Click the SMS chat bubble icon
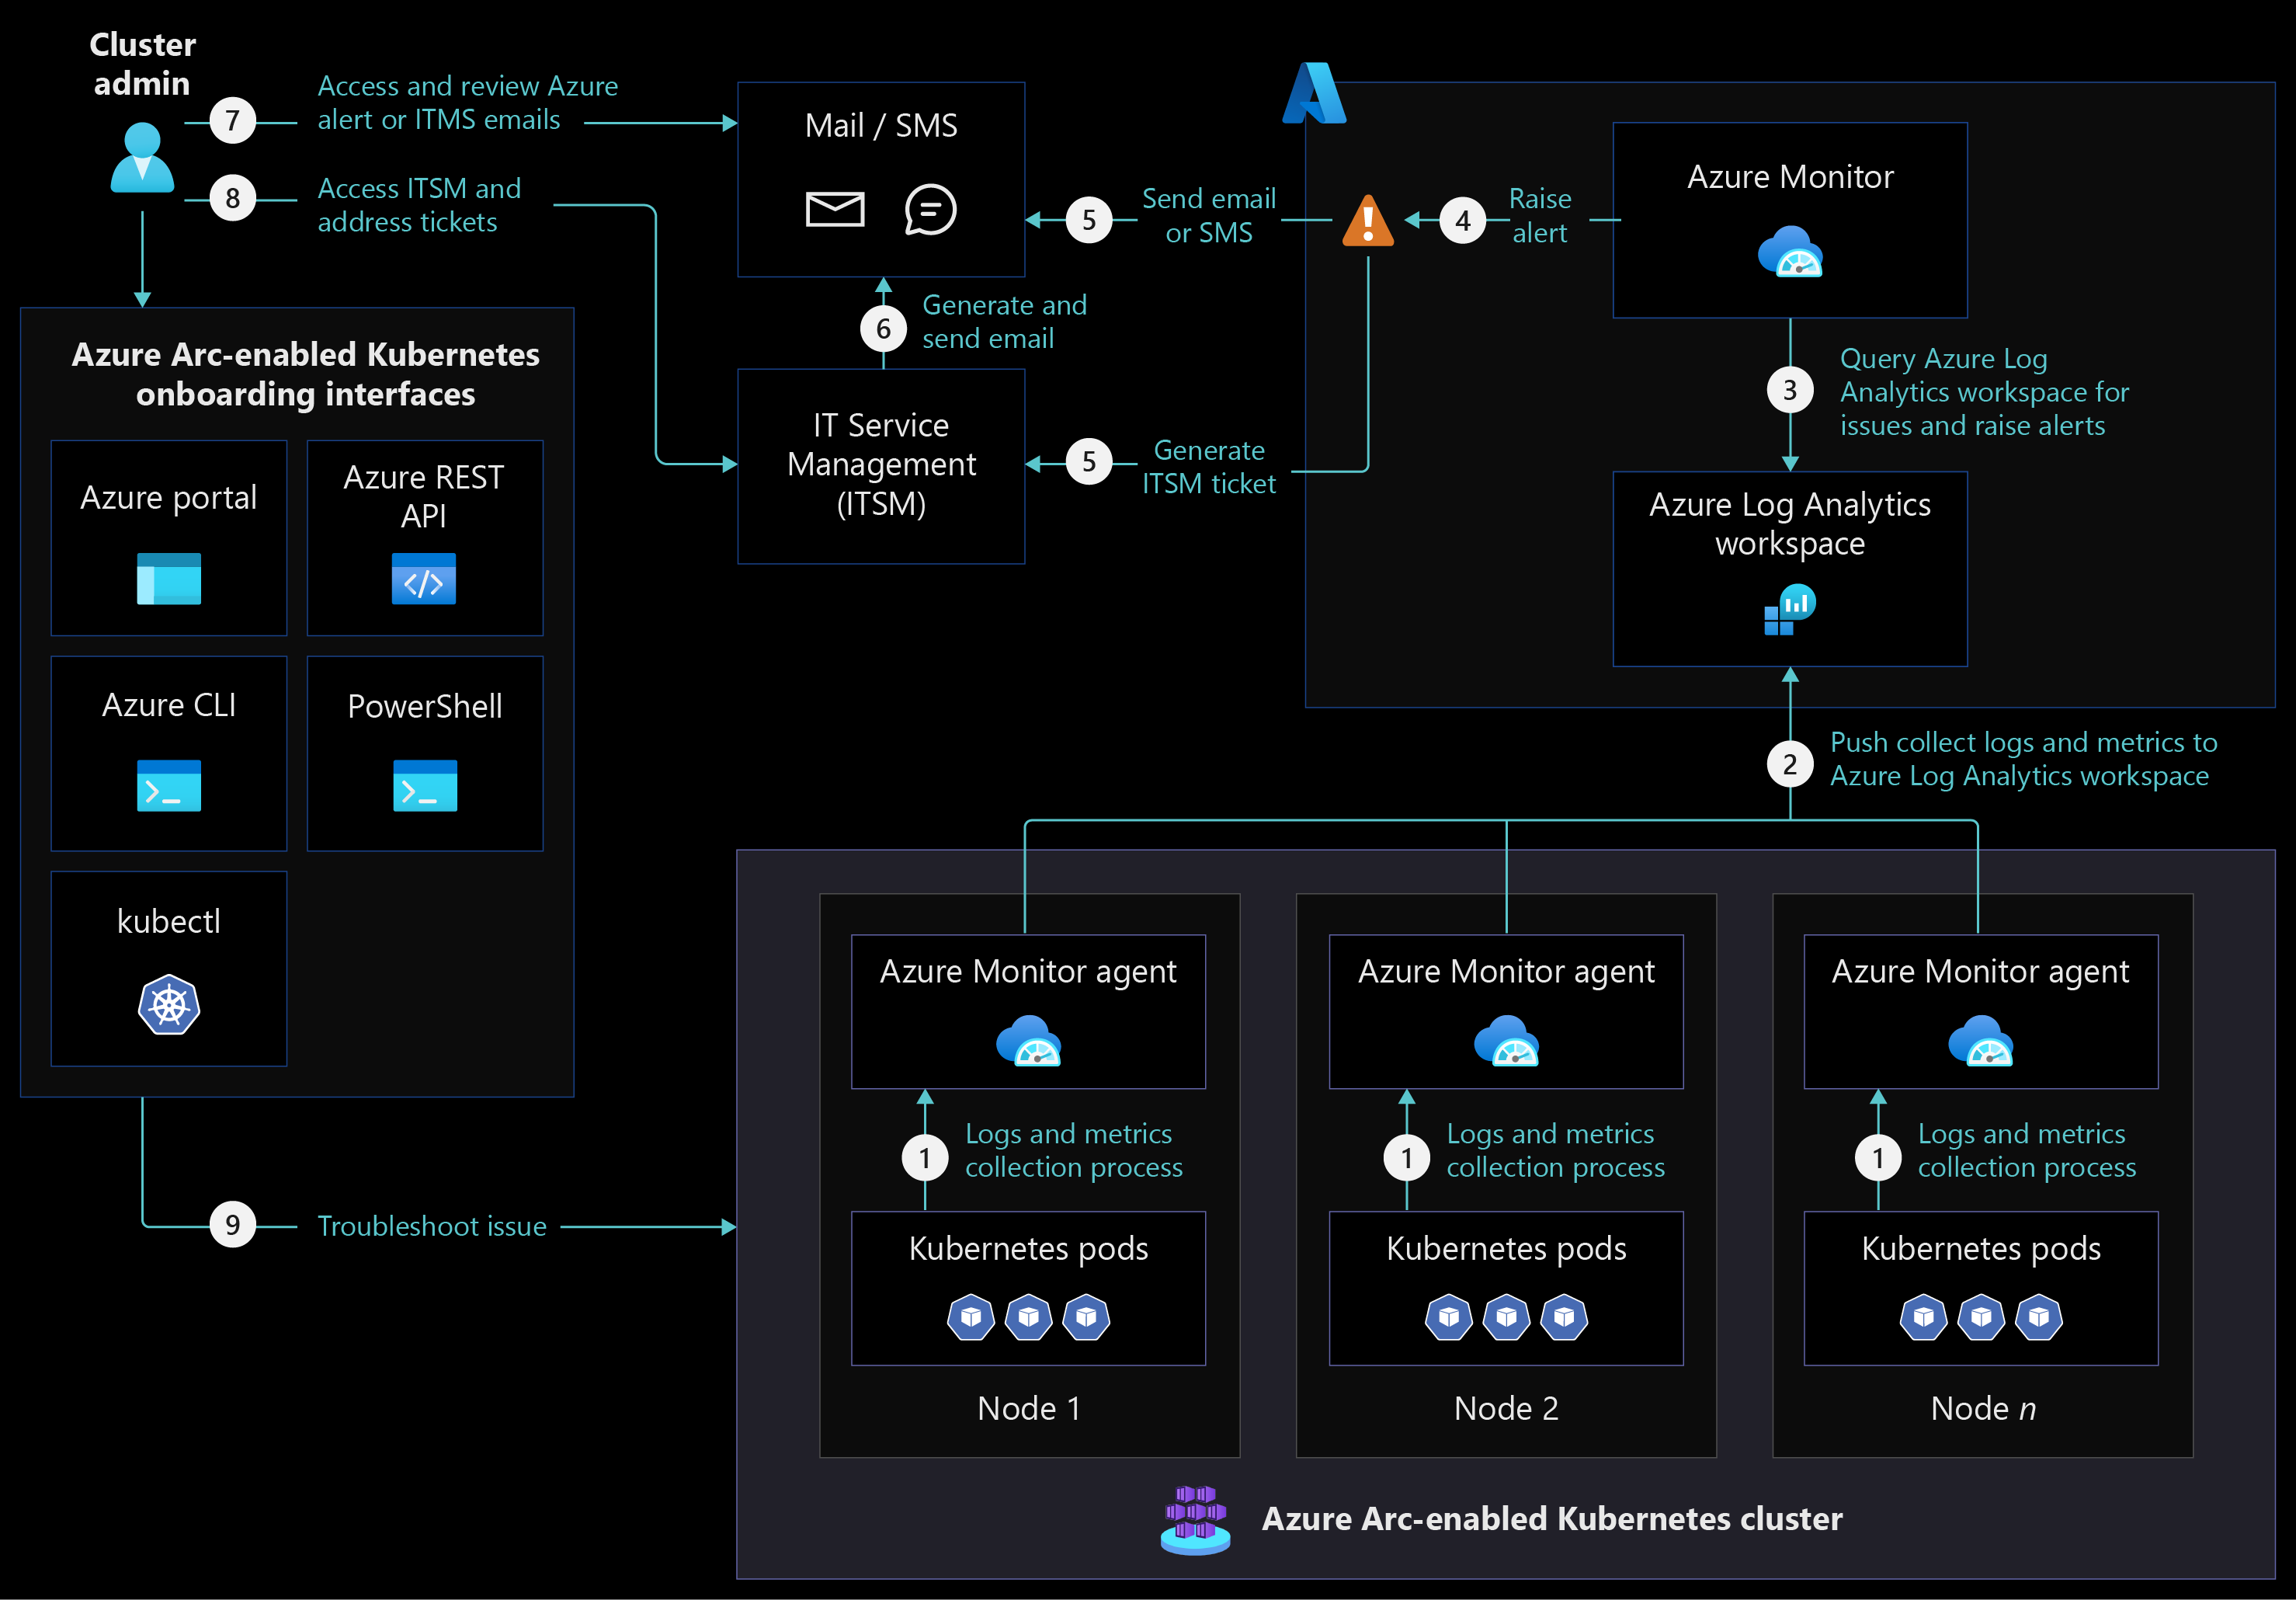This screenshot has height=1600, width=2296. (x=930, y=210)
